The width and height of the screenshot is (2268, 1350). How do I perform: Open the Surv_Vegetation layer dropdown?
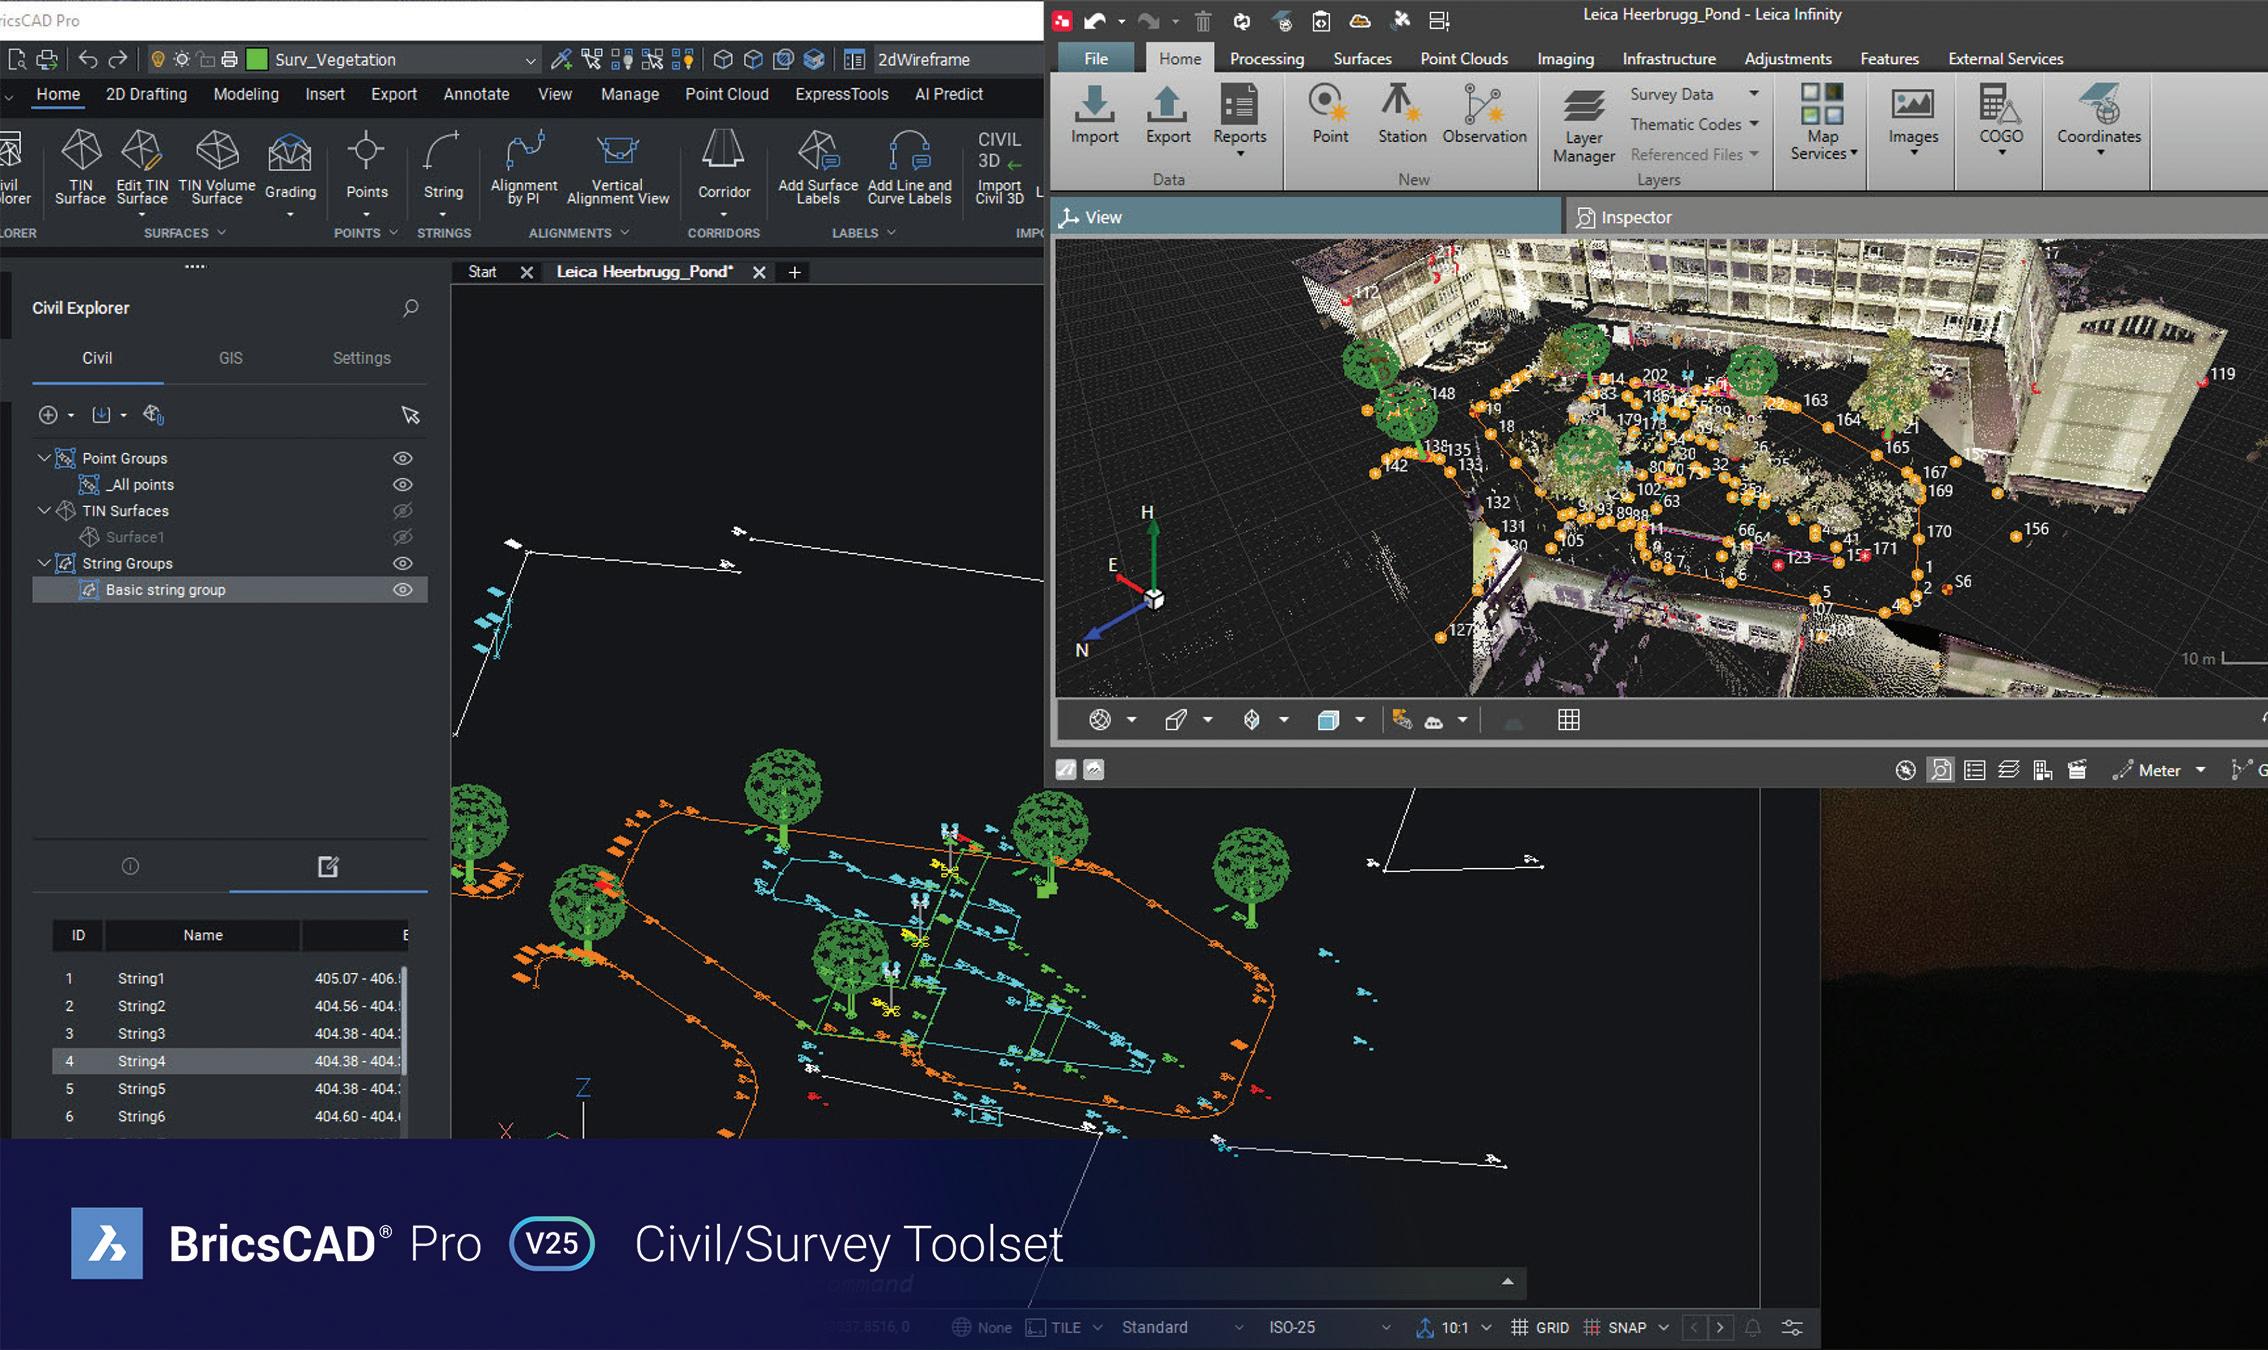[530, 61]
